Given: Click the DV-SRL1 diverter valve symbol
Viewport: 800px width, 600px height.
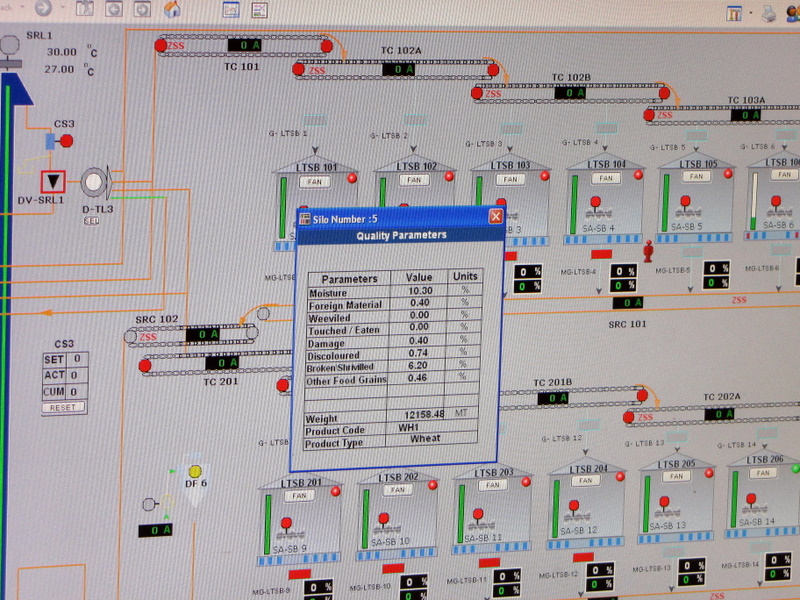Looking at the screenshot, I should point(52,182).
